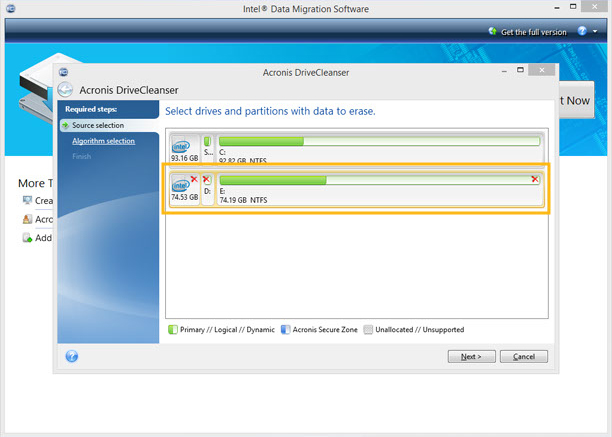Image resolution: width=612 pixels, height=437 pixels.
Task: Minimize the Acronis DriveCleanser dialog
Action: [504, 71]
